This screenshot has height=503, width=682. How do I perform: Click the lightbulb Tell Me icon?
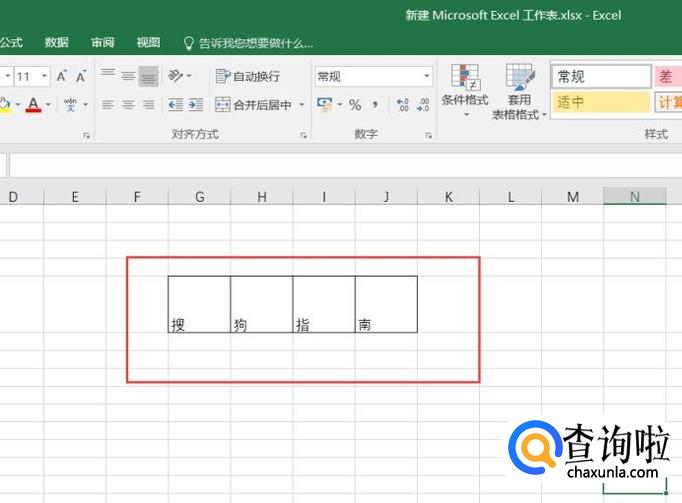[188, 43]
